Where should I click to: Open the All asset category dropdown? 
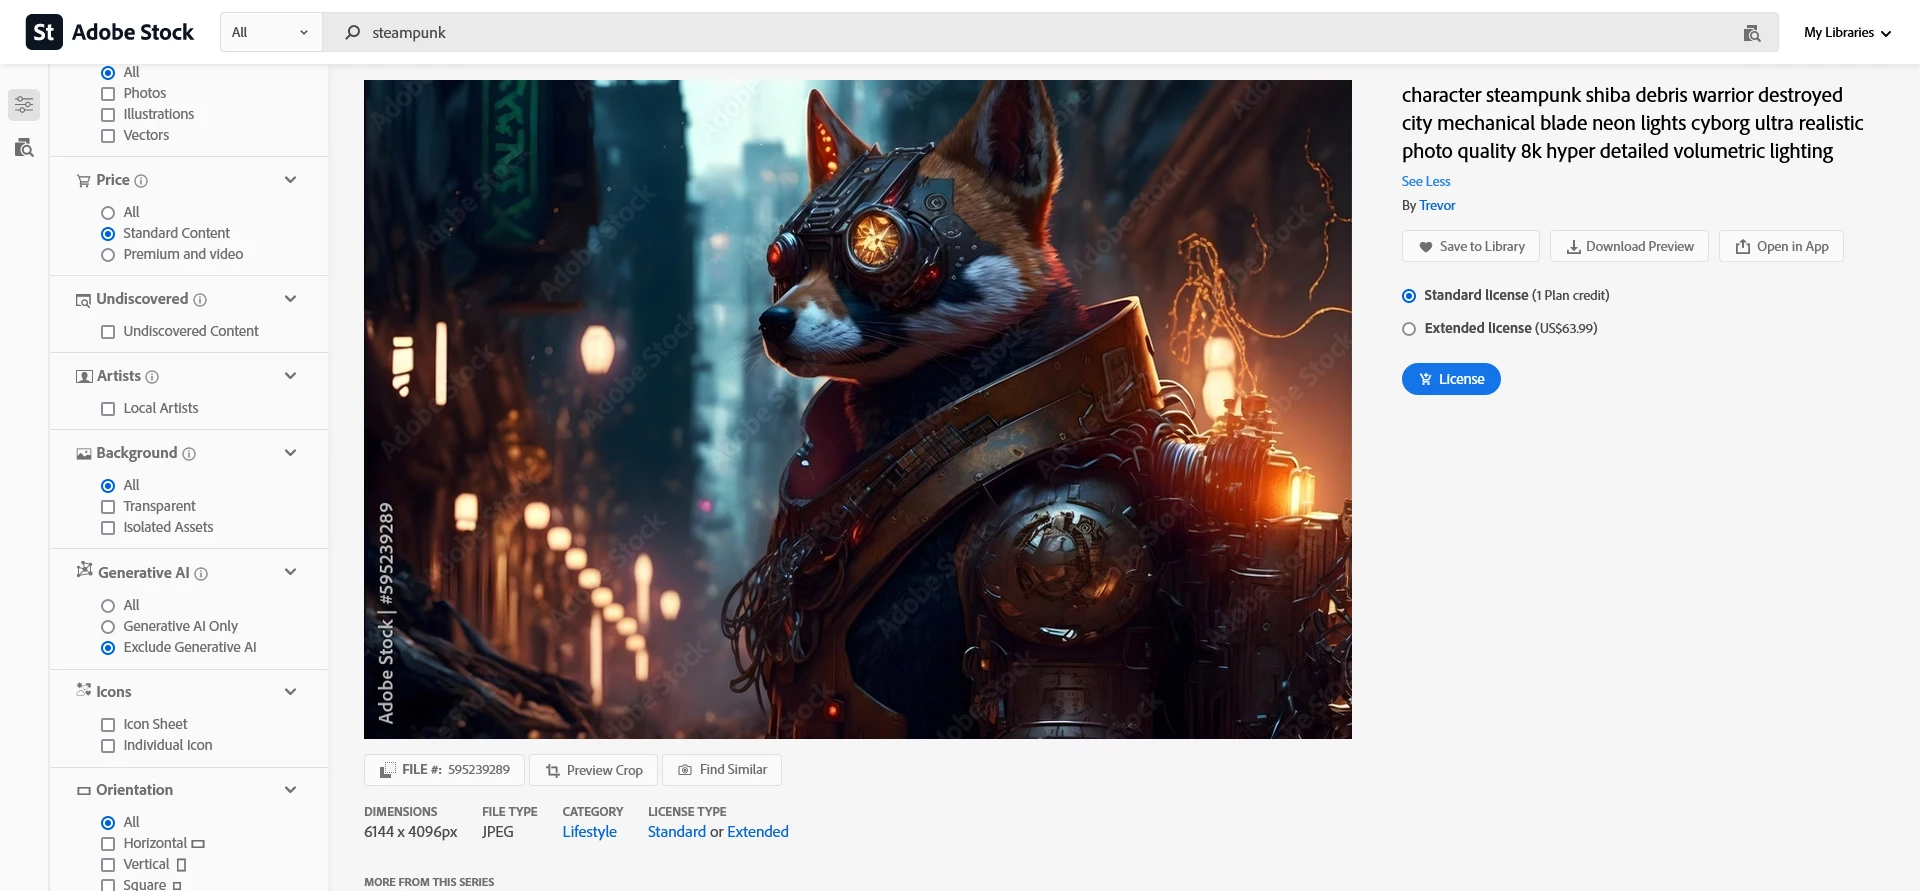pos(271,33)
